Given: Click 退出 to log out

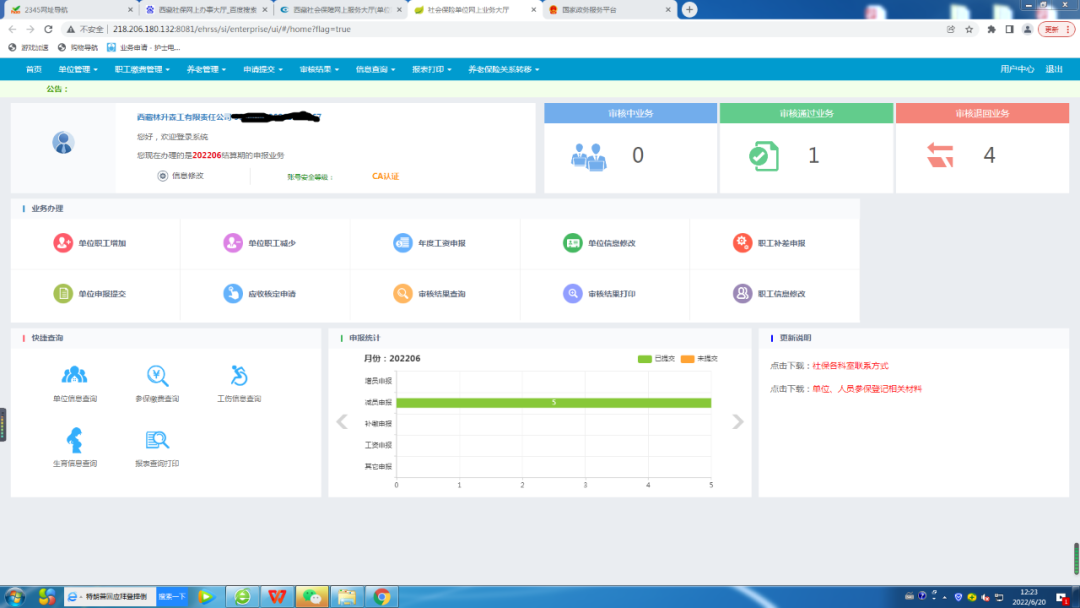Looking at the screenshot, I should click(1054, 69).
